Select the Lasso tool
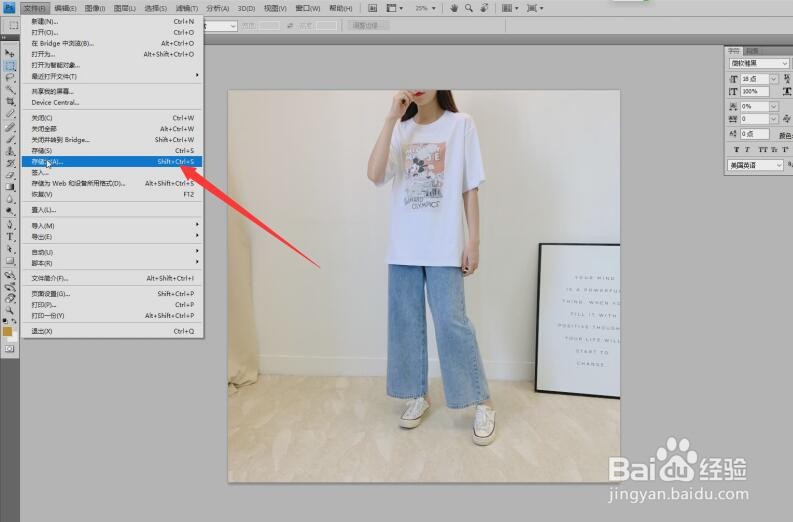Image resolution: width=793 pixels, height=522 pixels. (x=10, y=77)
